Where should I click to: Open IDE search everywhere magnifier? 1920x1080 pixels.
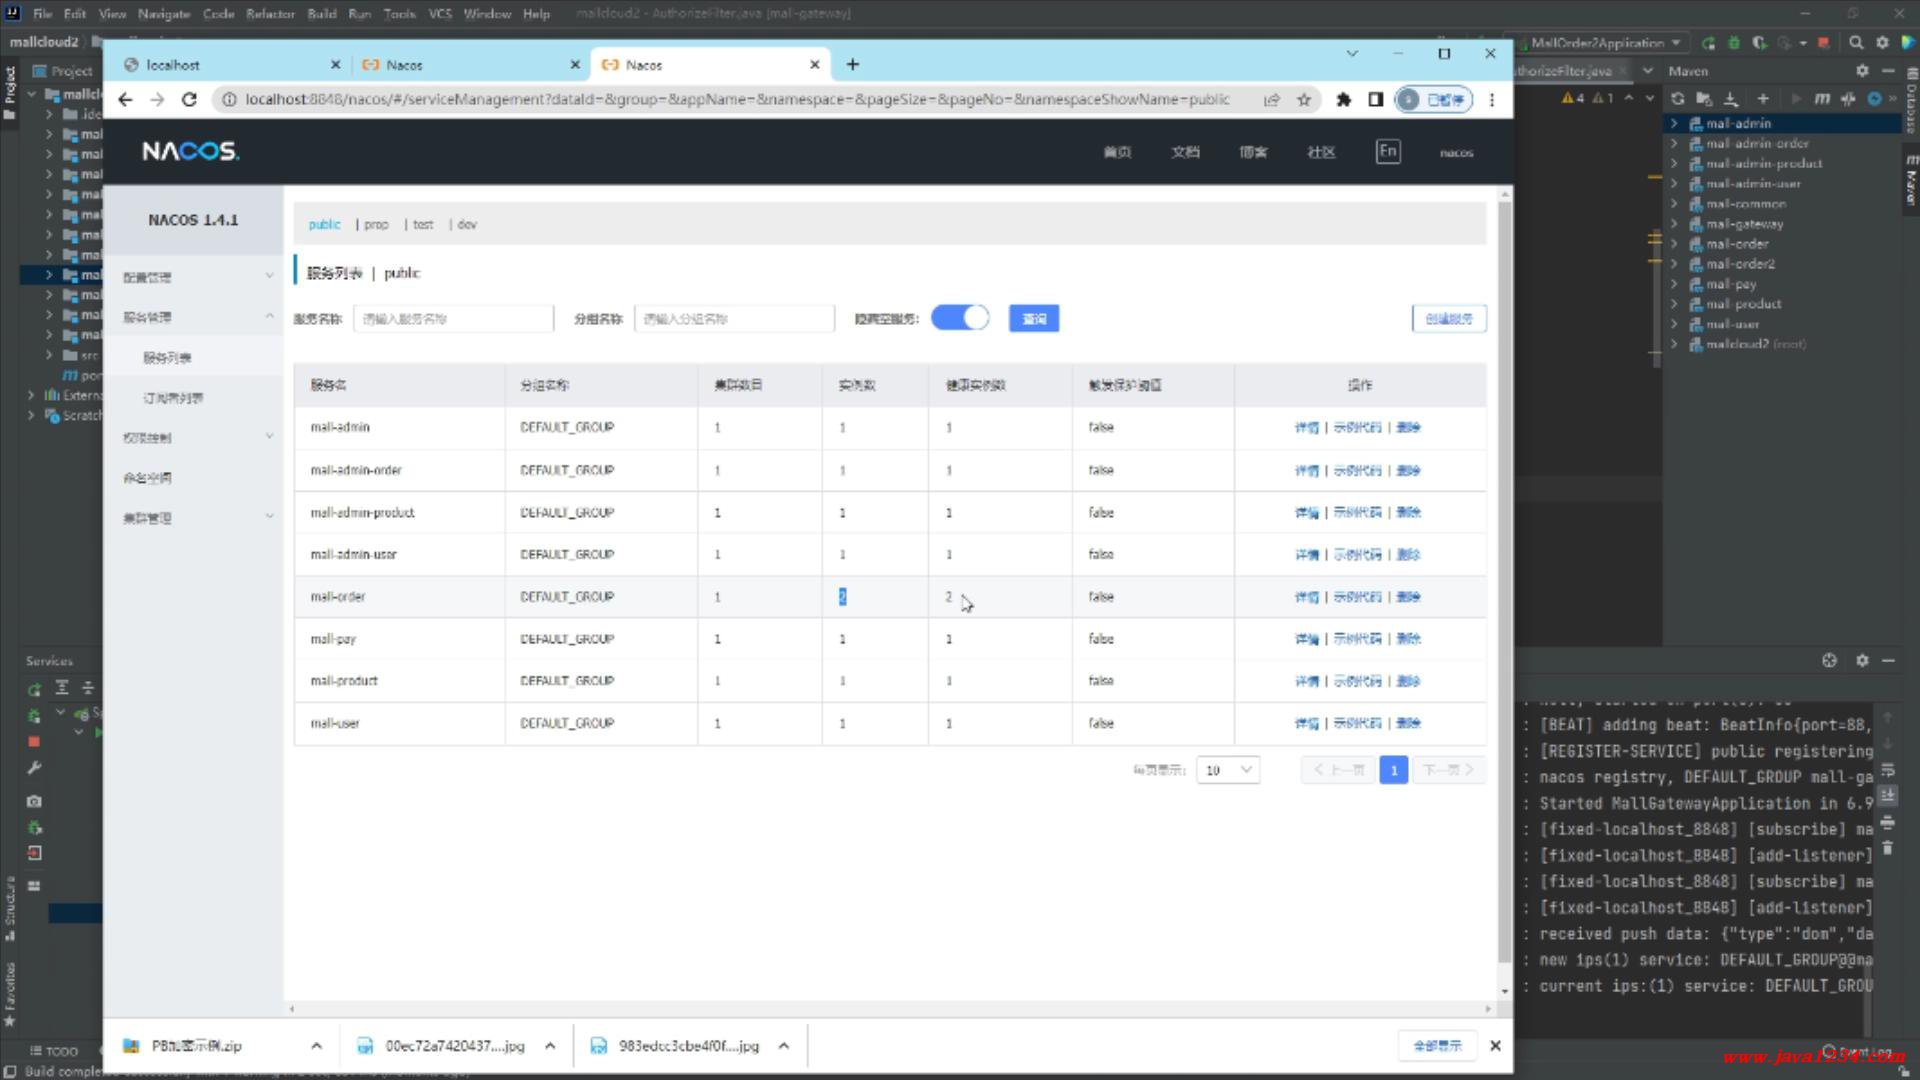coord(1856,42)
